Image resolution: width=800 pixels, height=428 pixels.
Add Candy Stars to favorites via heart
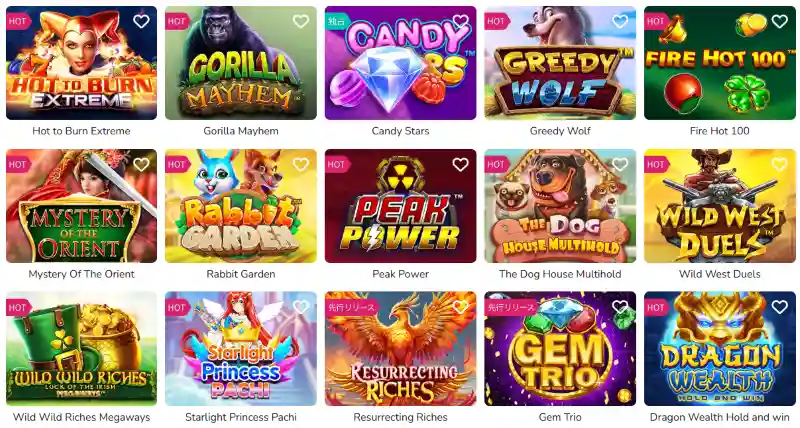tap(461, 21)
